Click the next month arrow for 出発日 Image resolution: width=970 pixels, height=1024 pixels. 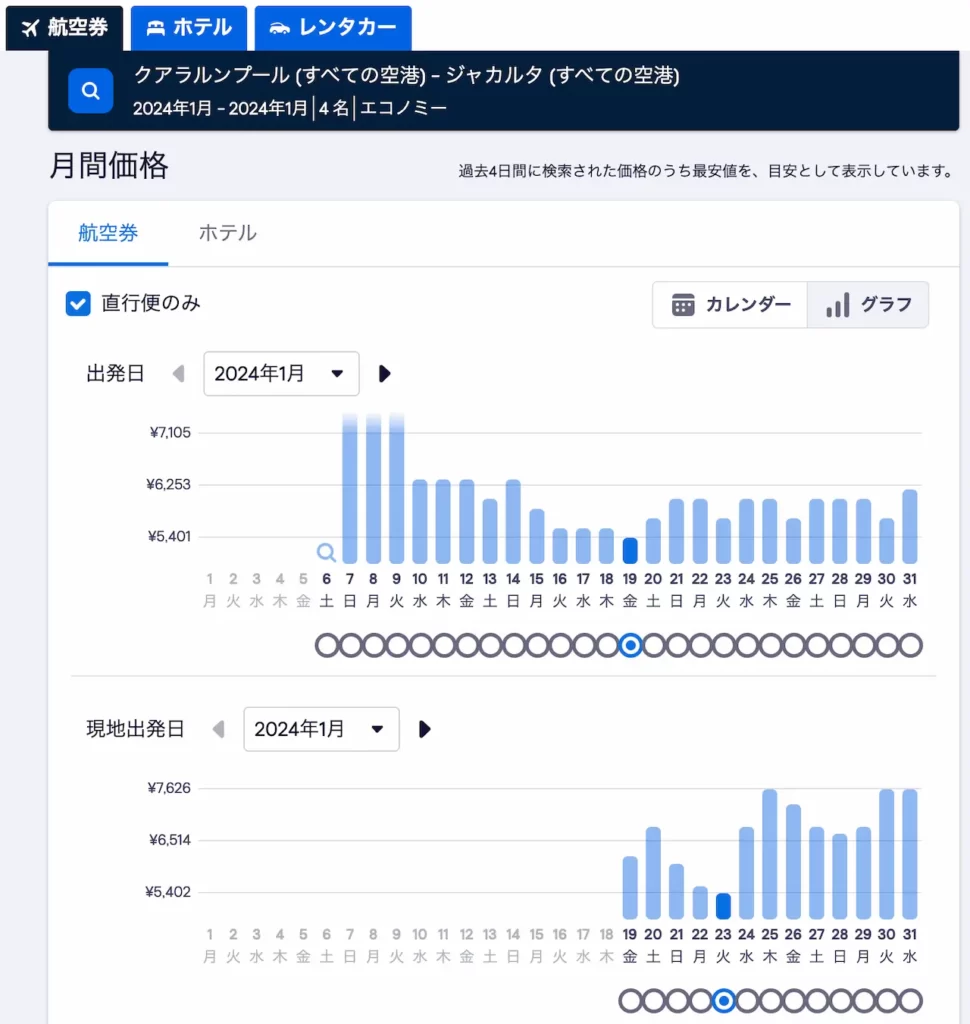tap(385, 373)
